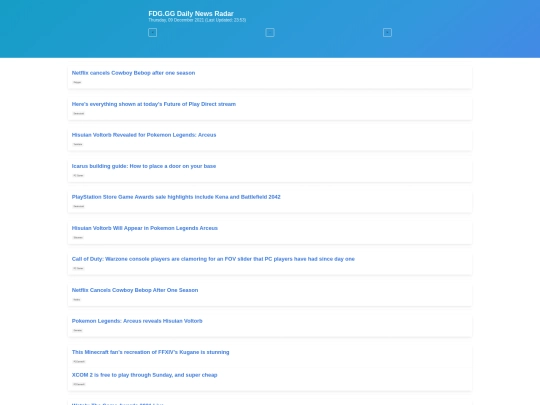Click source tag under 'Arceus reveals Hisuian Voltorb' headline

click(78, 330)
